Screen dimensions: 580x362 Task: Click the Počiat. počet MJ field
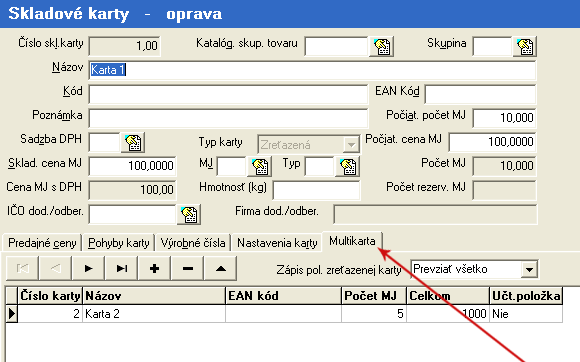point(504,118)
